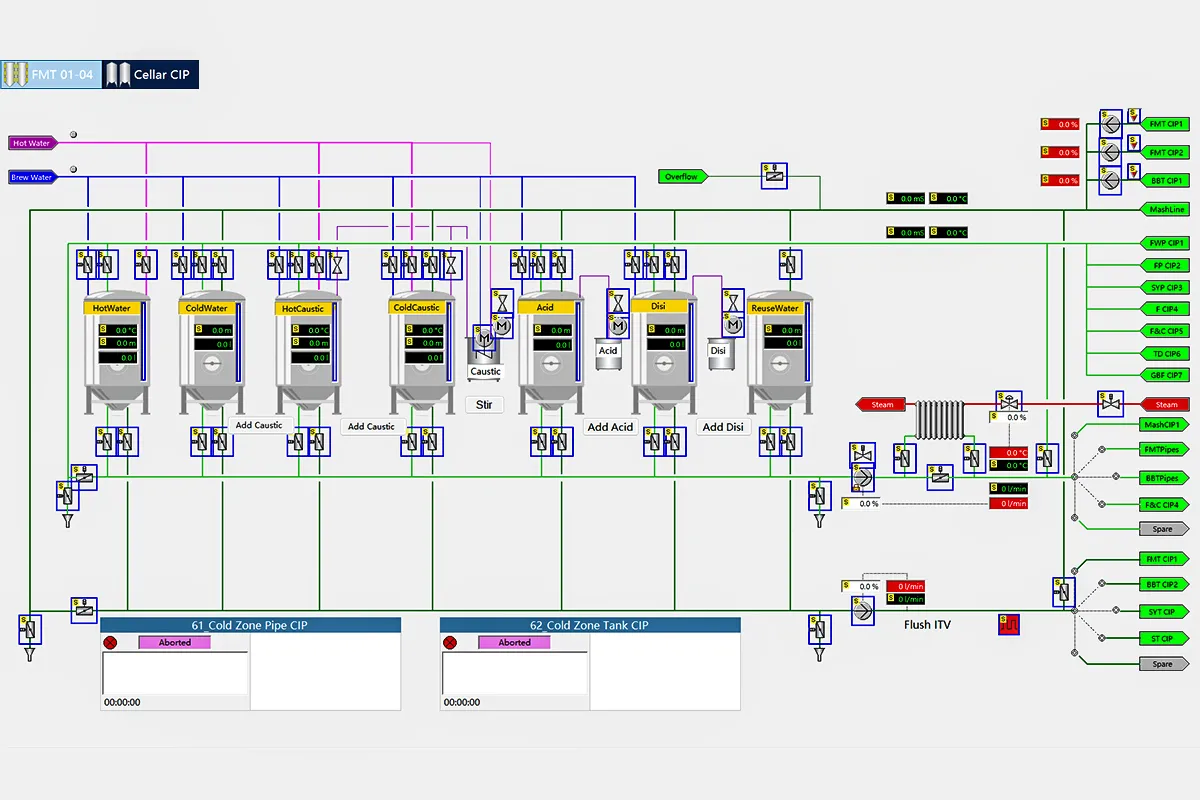Select the BBT CIP1 supply pump
This screenshot has width=1200, height=800.
tap(1110, 180)
